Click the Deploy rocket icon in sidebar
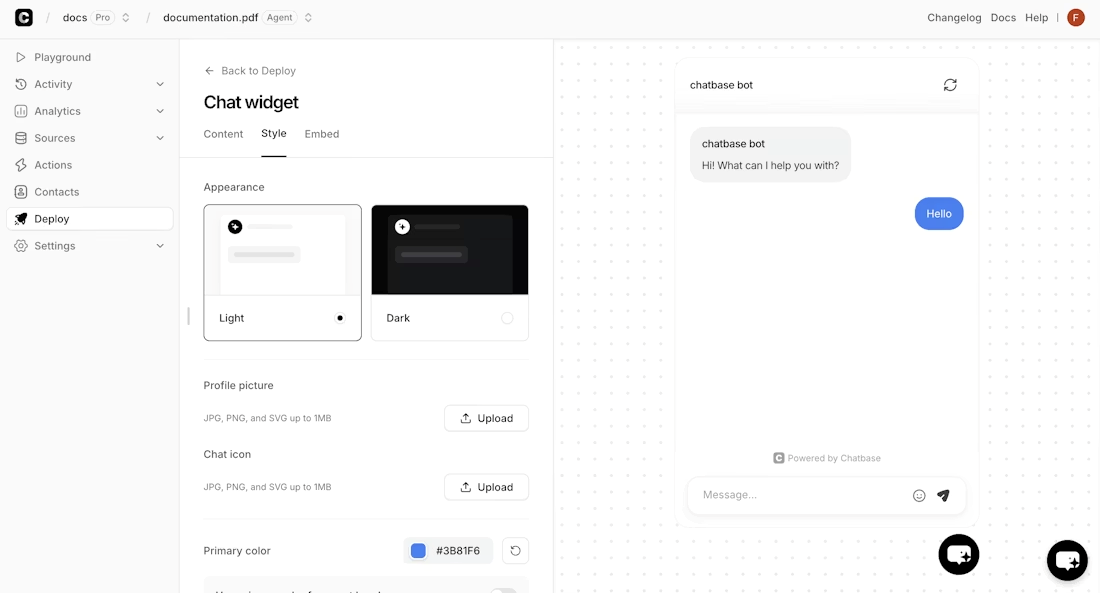 20,218
